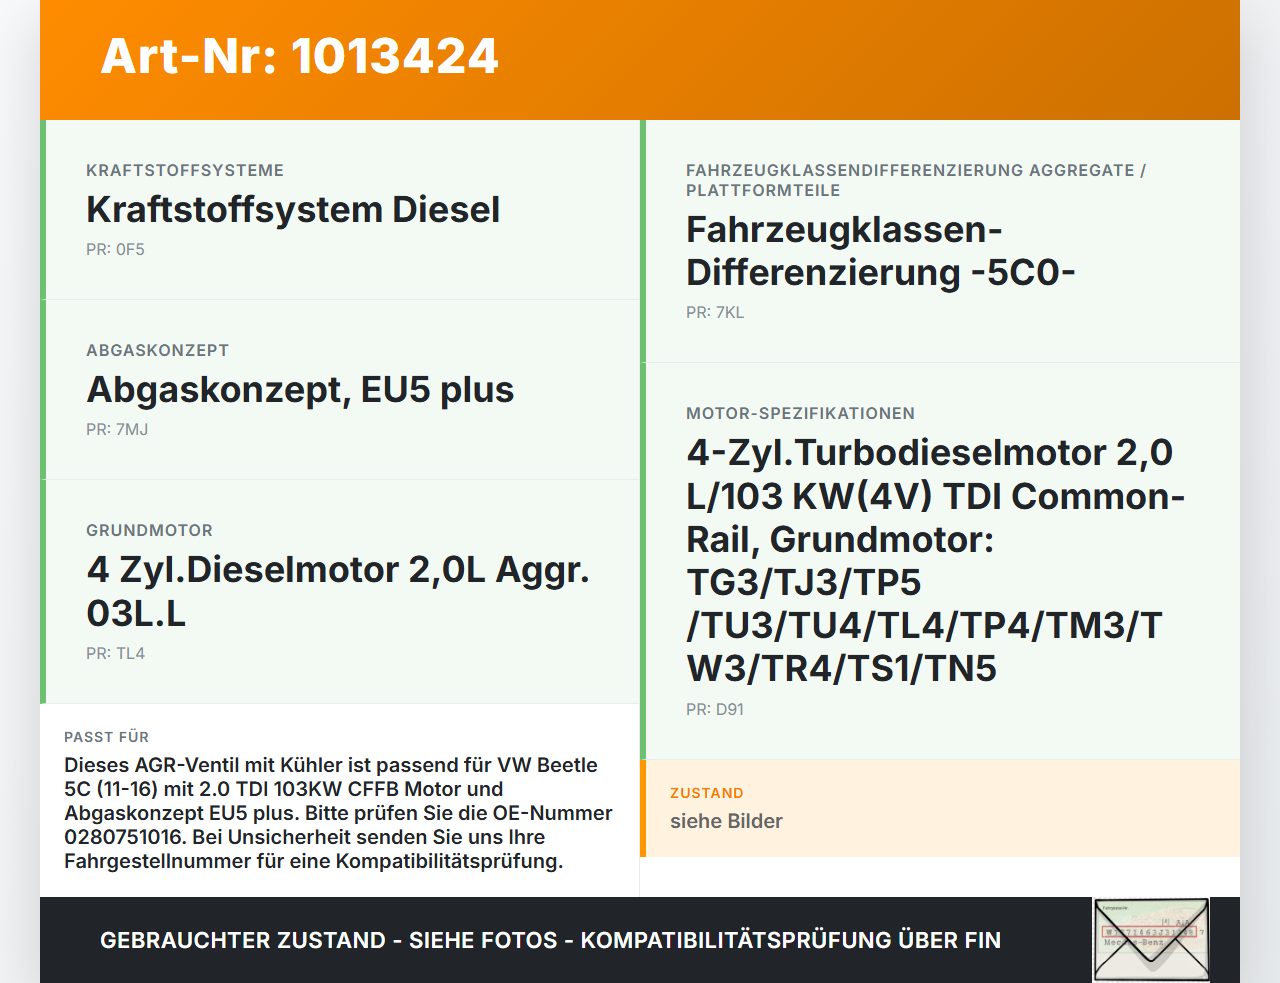The height and width of the screenshot is (983, 1280).
Task: Select the PR: TL4 code
Action: 115,653
